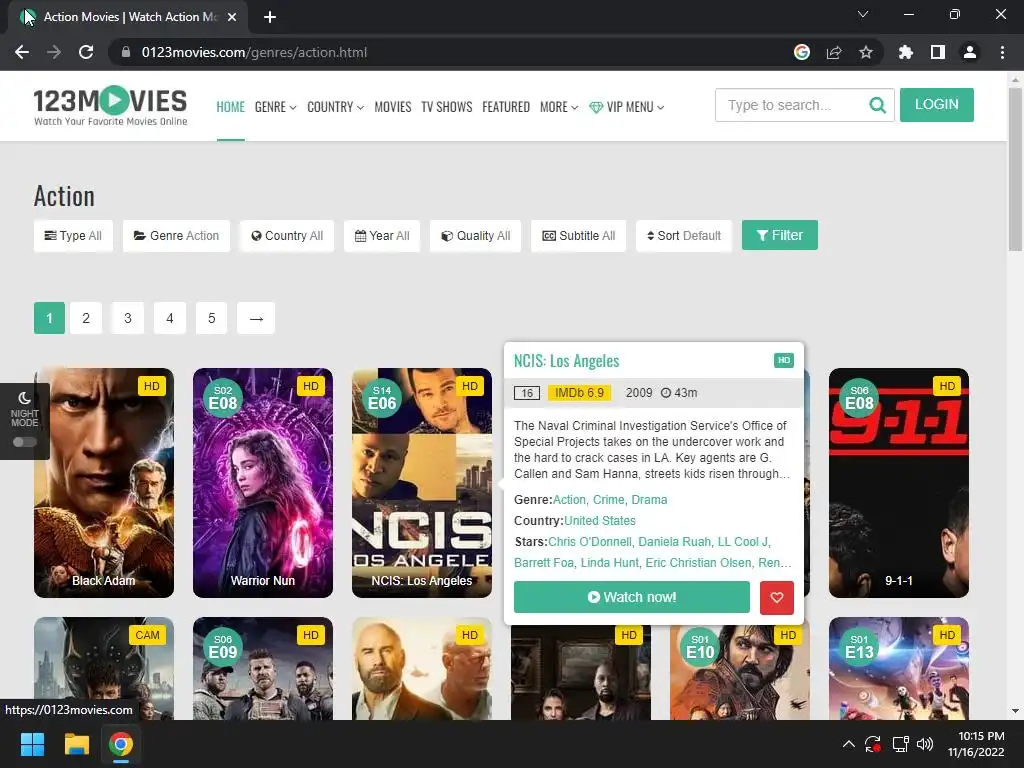This screenshot has height=768, width=1024.
Task: Click the HD badge in NCIS popup
Action: 784,360
